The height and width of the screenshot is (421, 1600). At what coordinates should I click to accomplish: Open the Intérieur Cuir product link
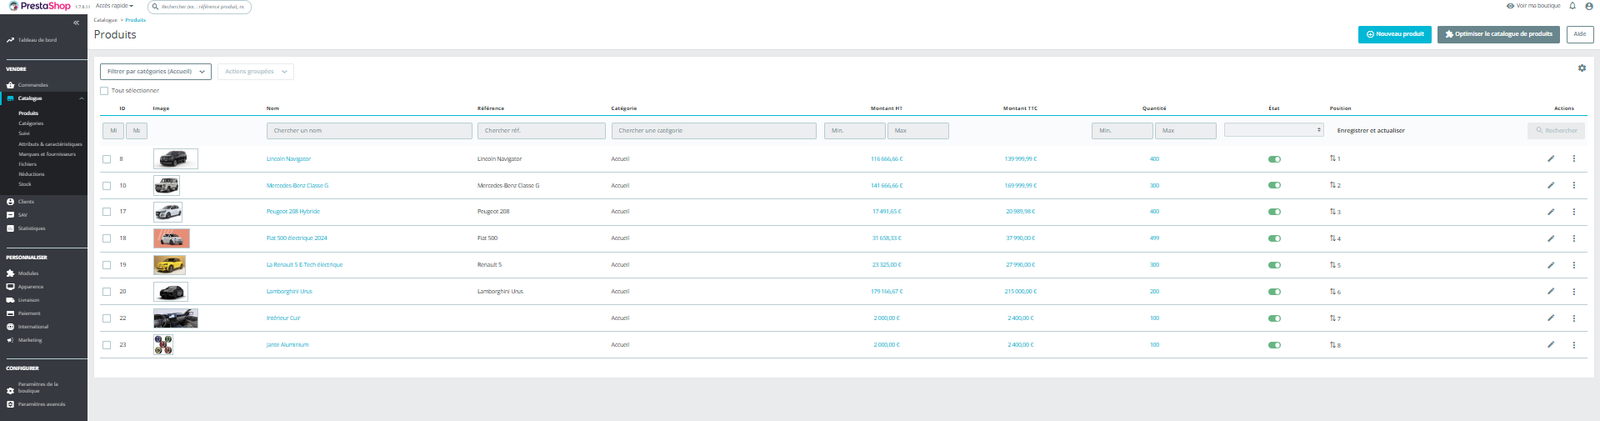(283, 318)
